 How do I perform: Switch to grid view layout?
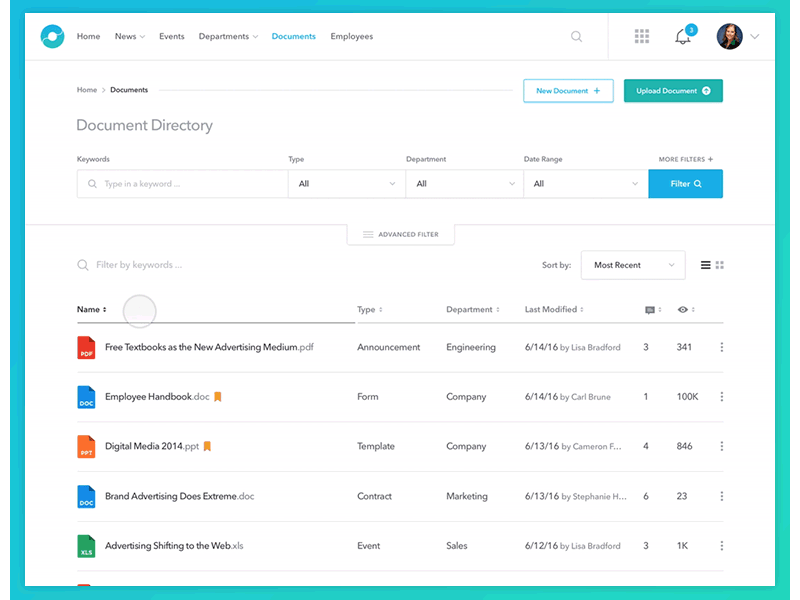pos(720,265)
